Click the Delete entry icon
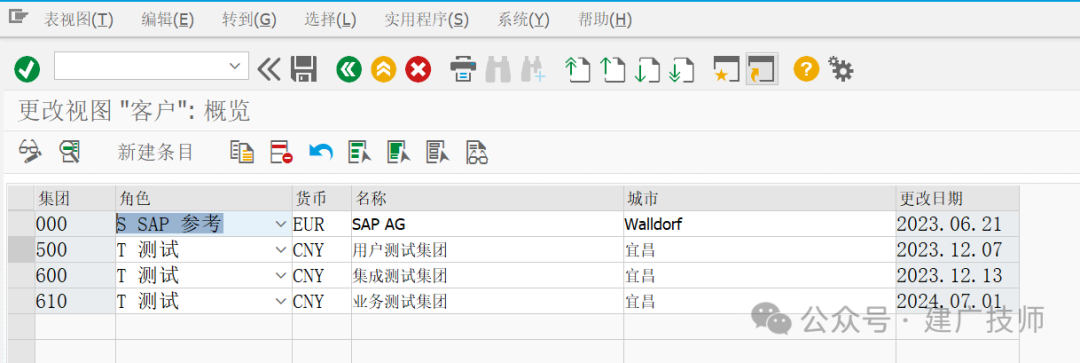The image size is (1080, 363). 281,152
